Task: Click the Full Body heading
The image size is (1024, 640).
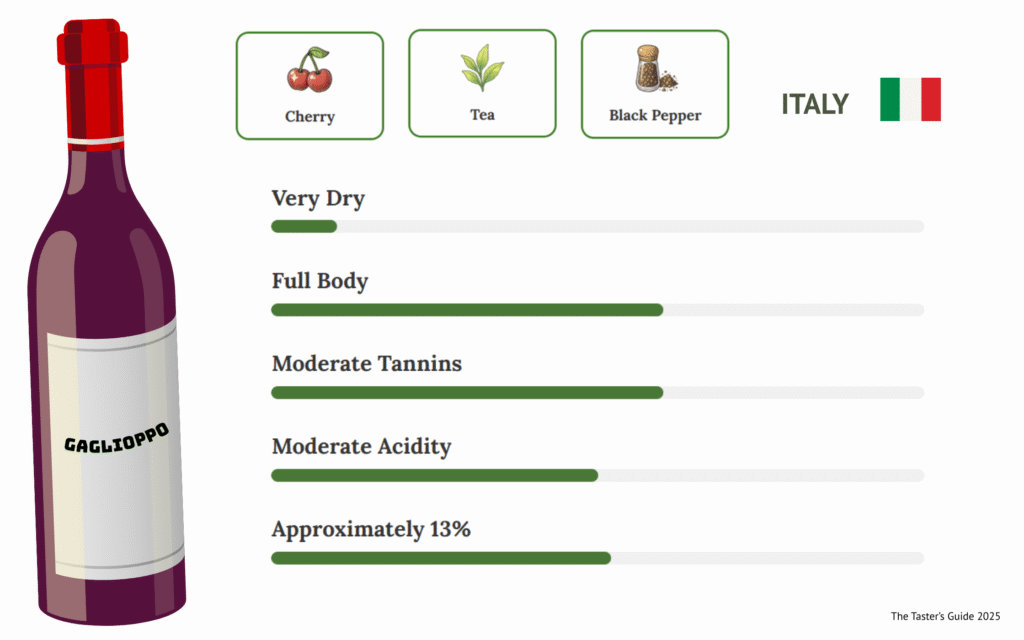Action: [320, 281]
